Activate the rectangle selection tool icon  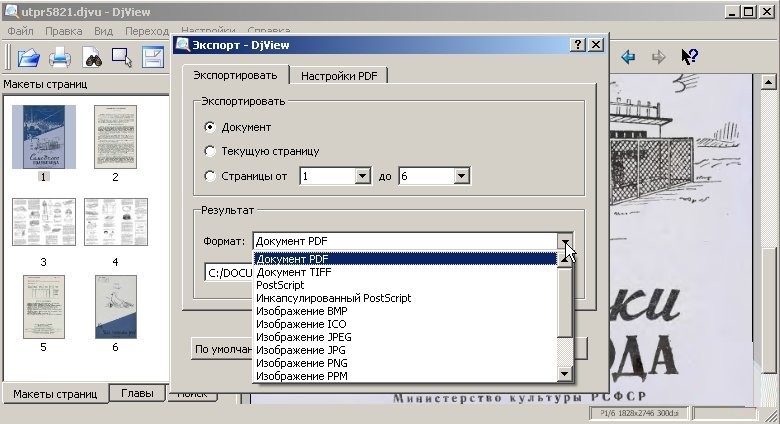[122, 57]
